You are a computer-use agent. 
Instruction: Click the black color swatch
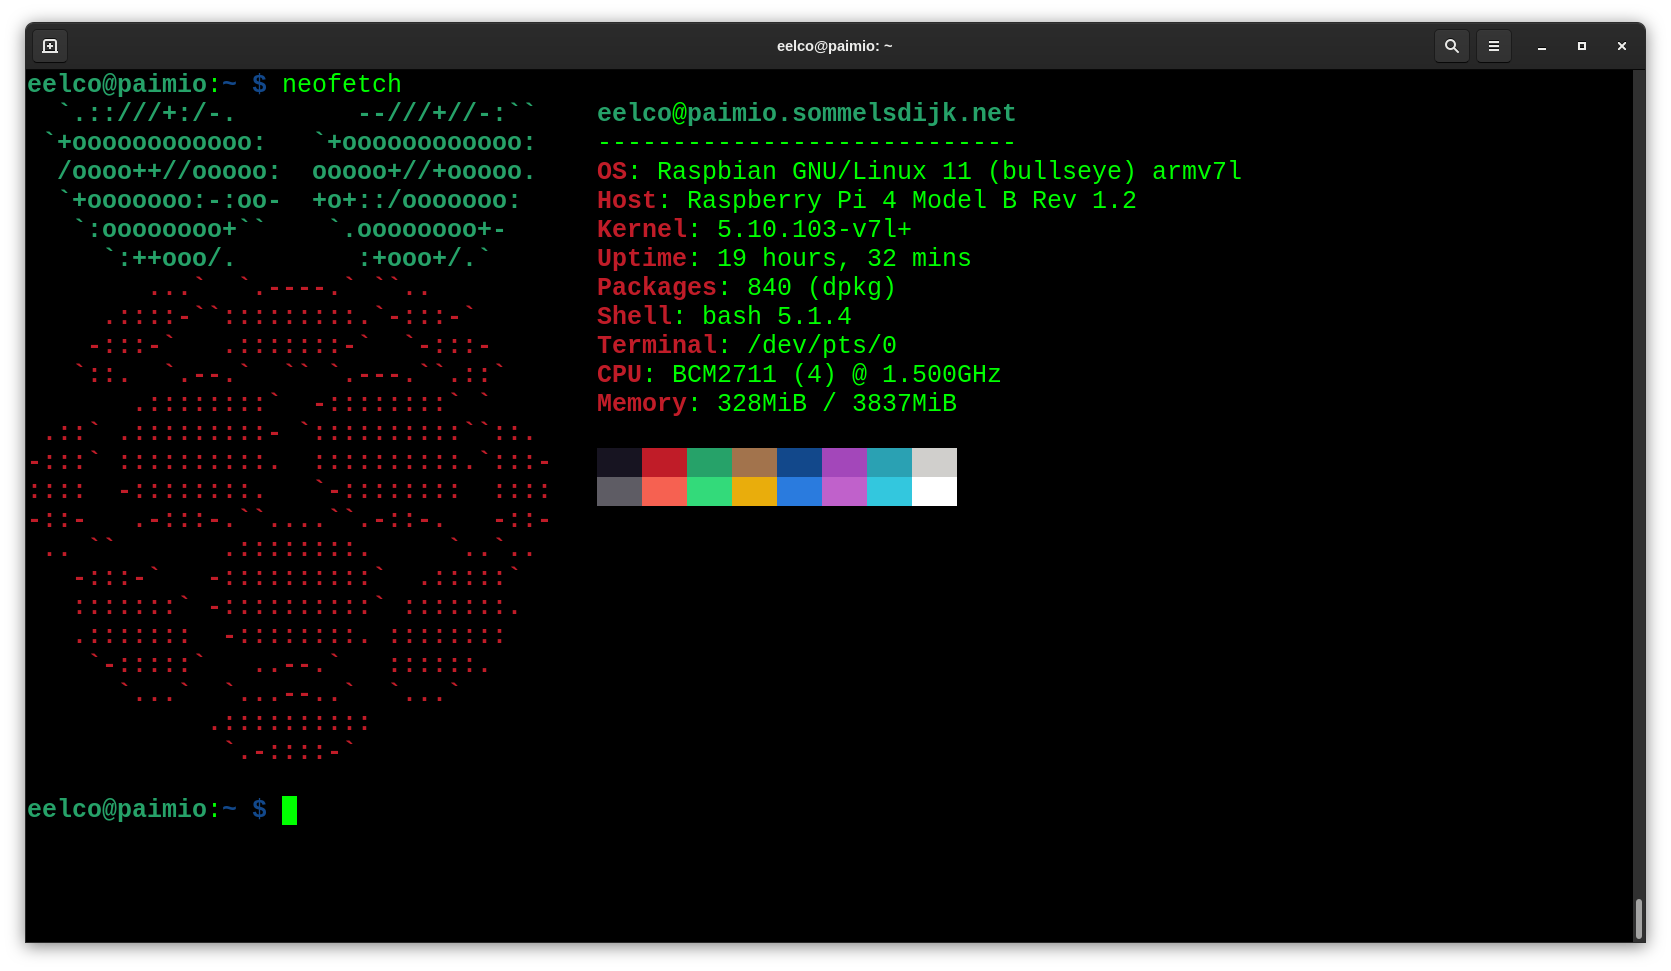pyautogui.click(x=618, y=462)
